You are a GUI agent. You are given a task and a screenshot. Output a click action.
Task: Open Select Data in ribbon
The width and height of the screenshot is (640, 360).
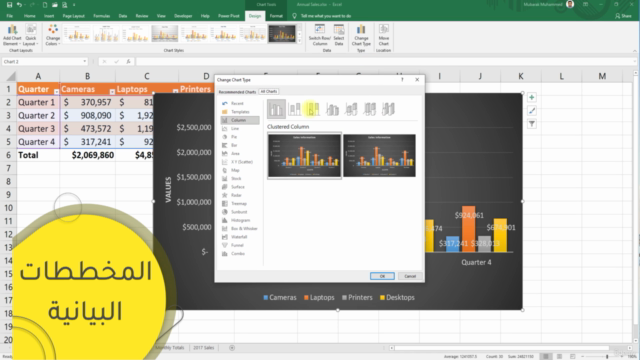(x=338, y=35)
